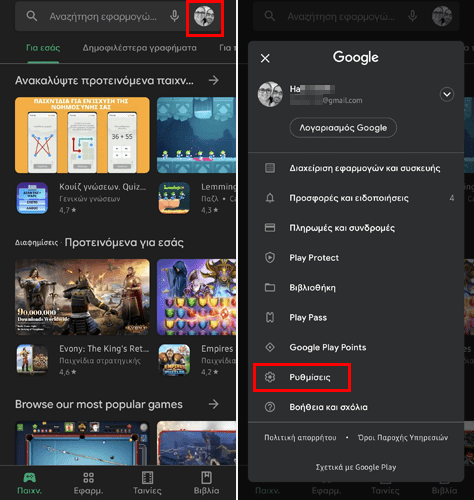474x500 pixels.
Task: Tap the microphone icon in left search bar
Action: 174,16
